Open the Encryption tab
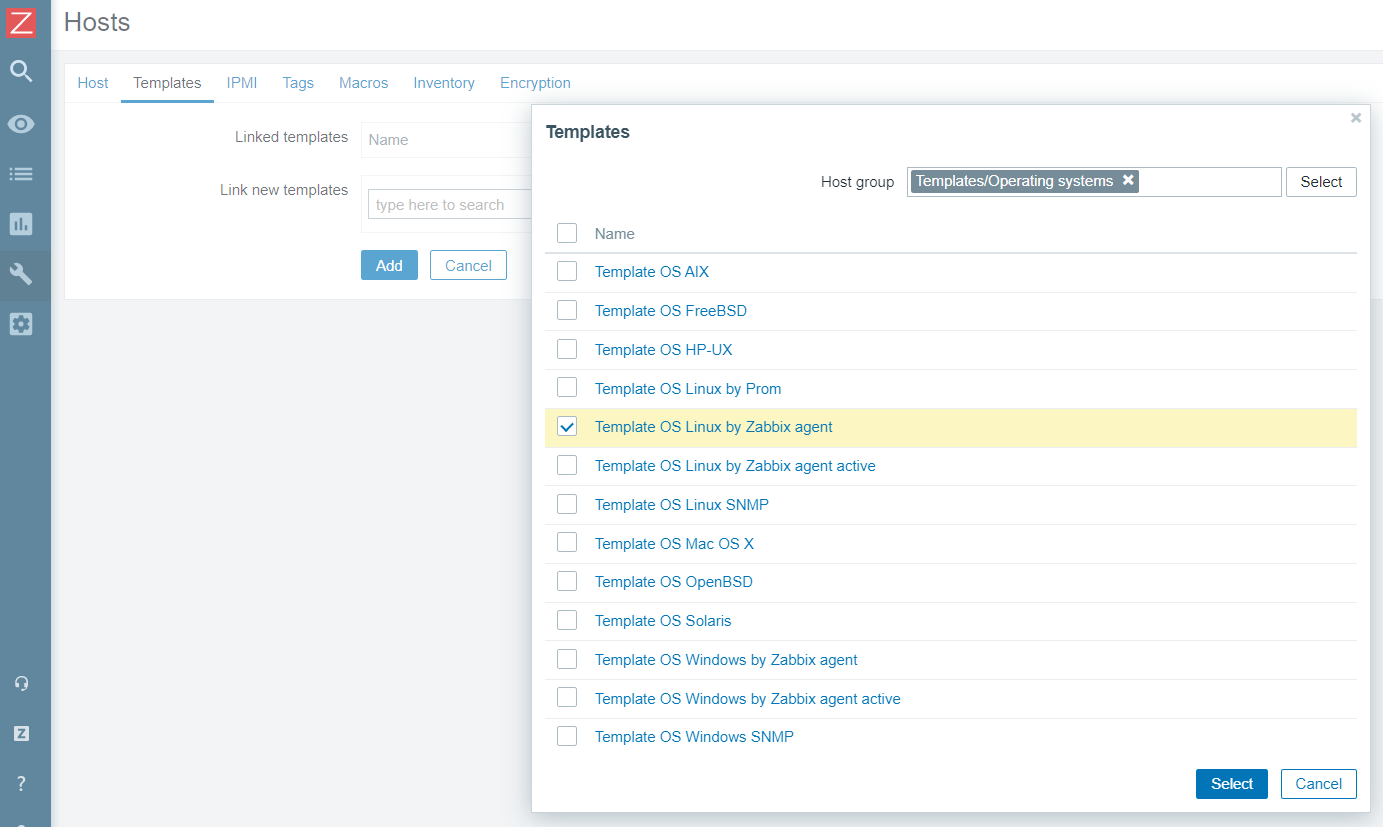The height and width of the screenshot is (827, 1383). tap(535, 83)
